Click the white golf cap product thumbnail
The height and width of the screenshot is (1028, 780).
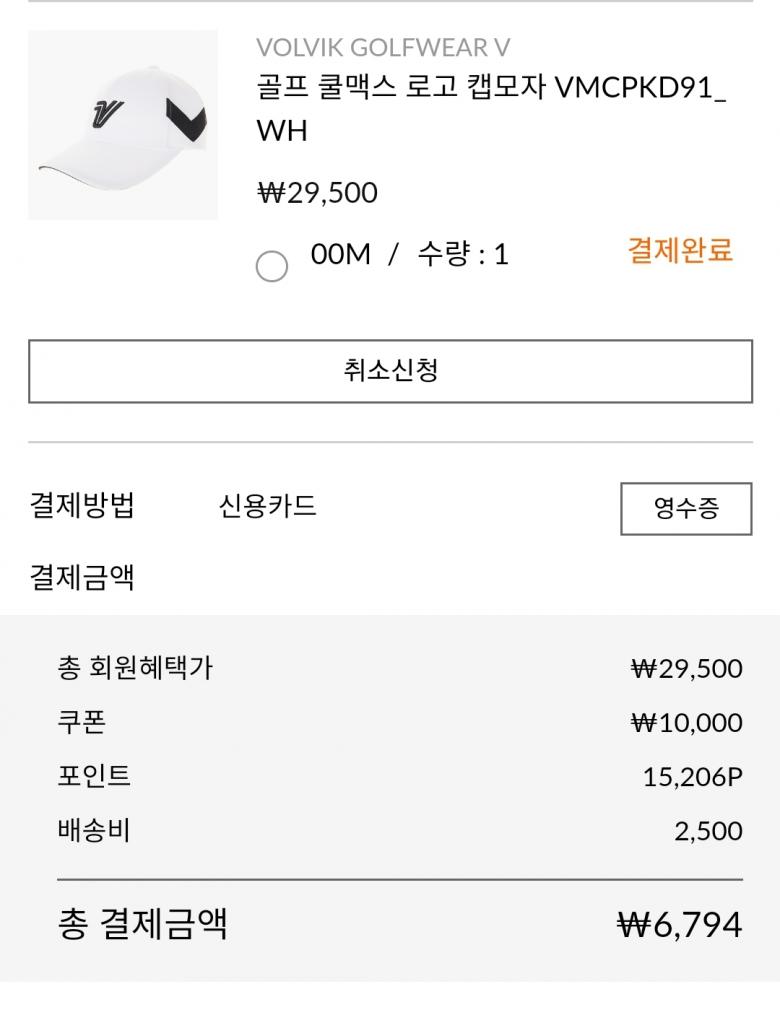pyautogui.click(x=122, y=125)
